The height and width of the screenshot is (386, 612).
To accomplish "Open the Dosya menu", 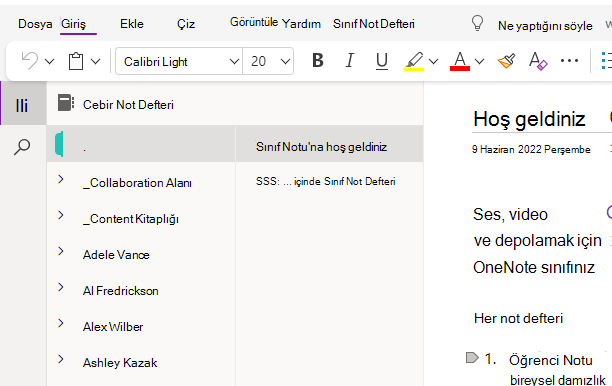I will click(35, 24).
